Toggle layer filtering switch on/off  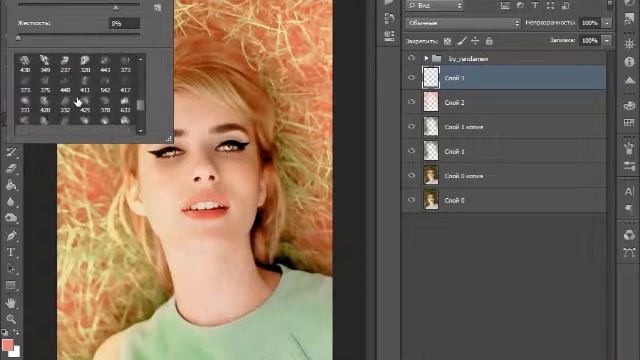point(609,4)
